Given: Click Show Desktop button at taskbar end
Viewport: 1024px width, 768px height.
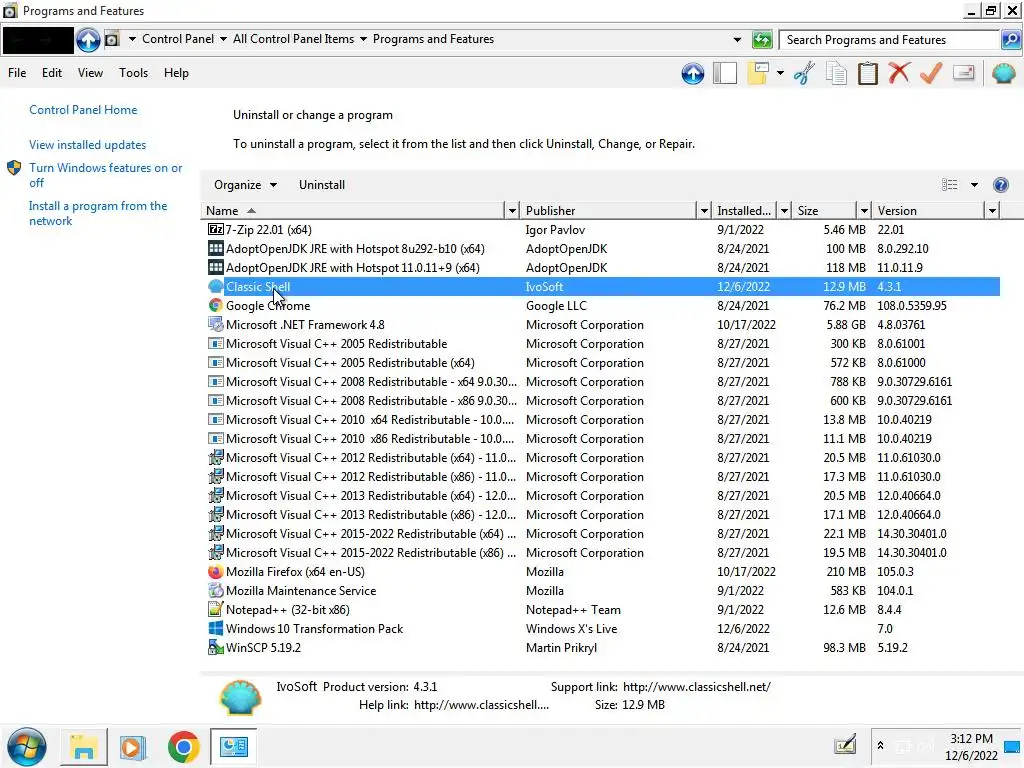Looking at the screenshot, I should (x=1012, y=746).
